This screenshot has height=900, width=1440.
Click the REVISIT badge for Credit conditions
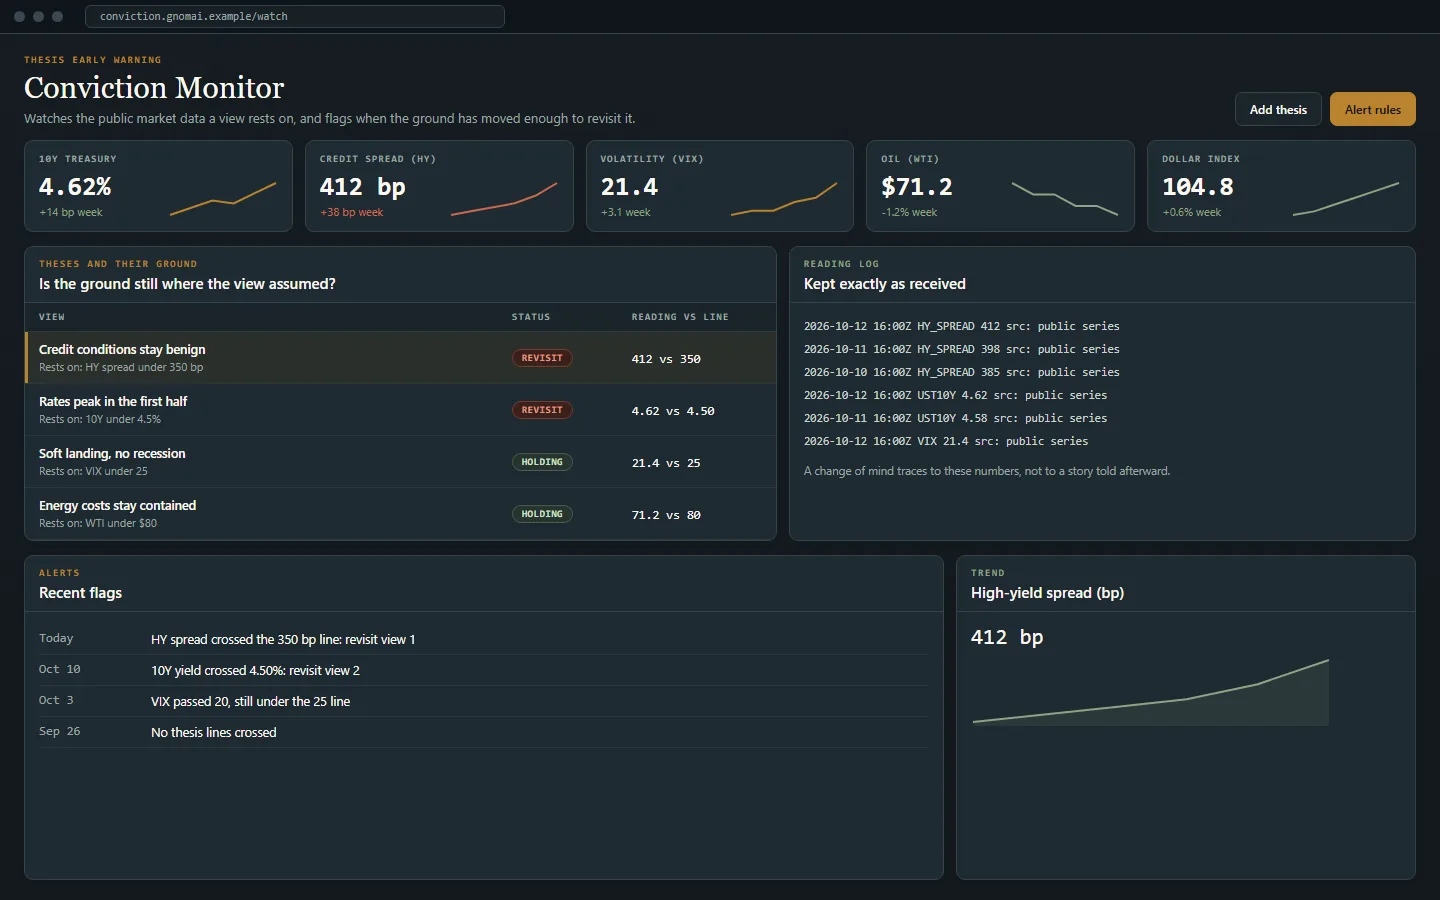[542, 358]
